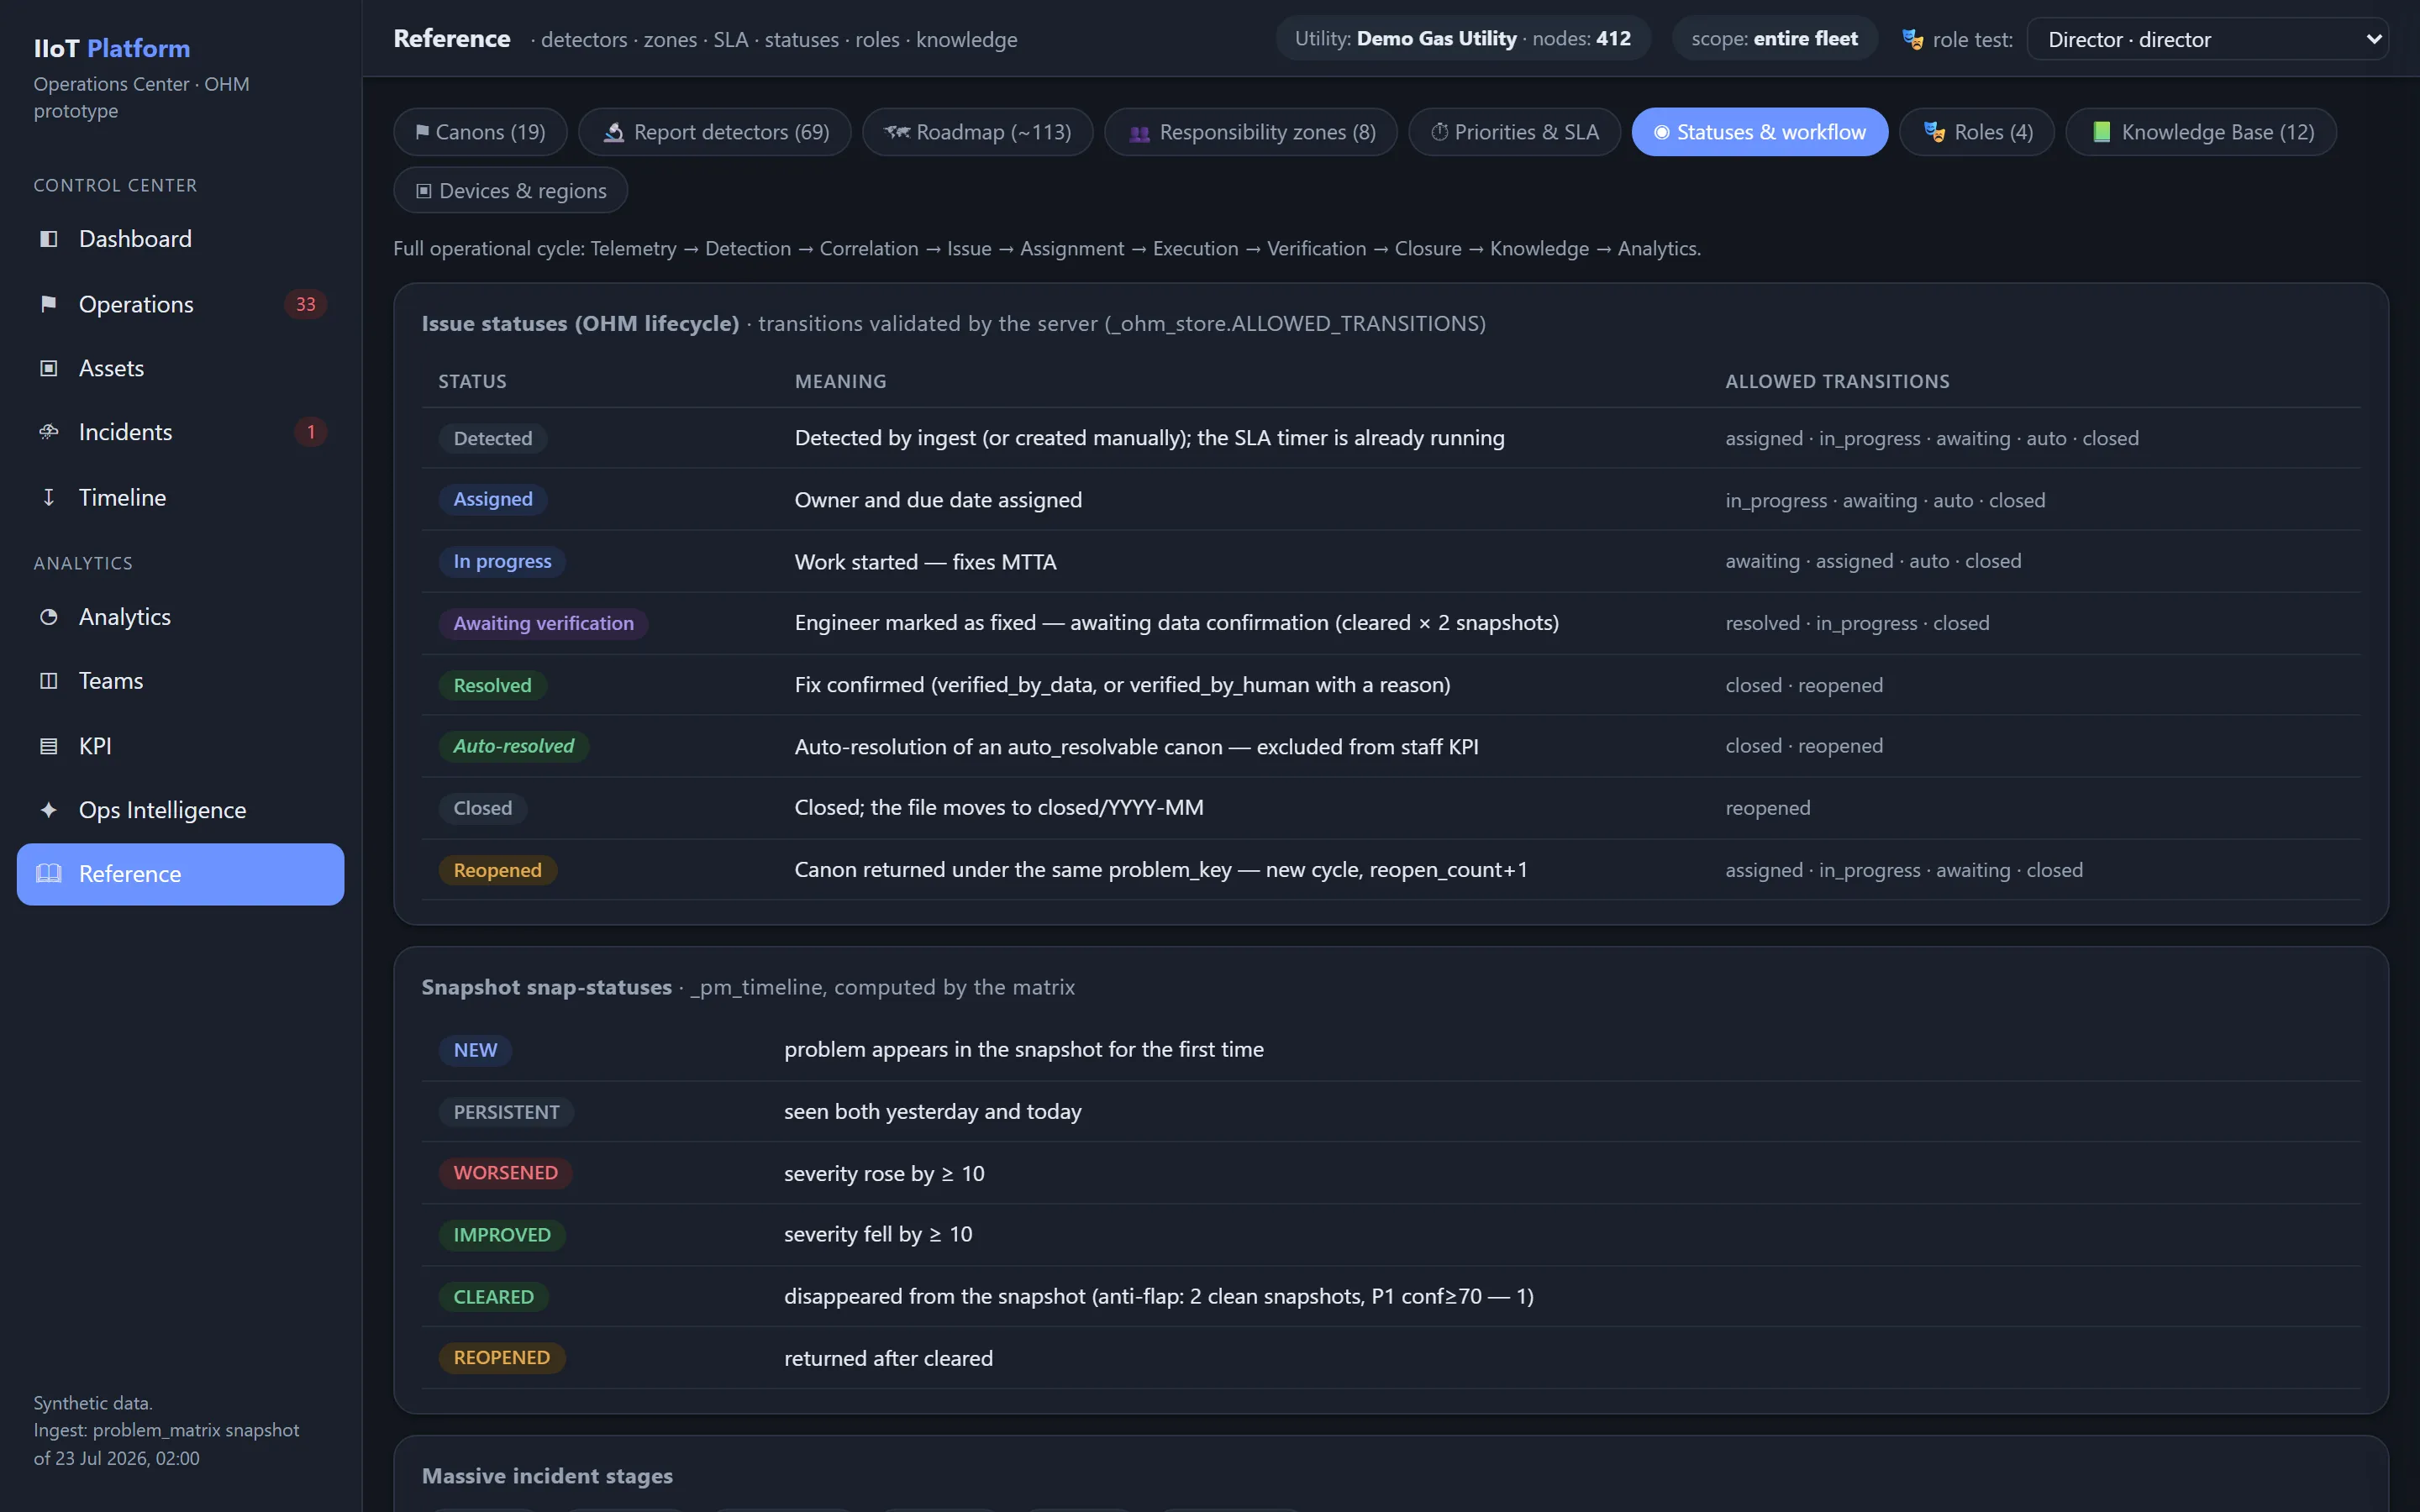Click the scope entire fleet pill
This screenshot has height=1512, width=2420.
[1775, 39]
